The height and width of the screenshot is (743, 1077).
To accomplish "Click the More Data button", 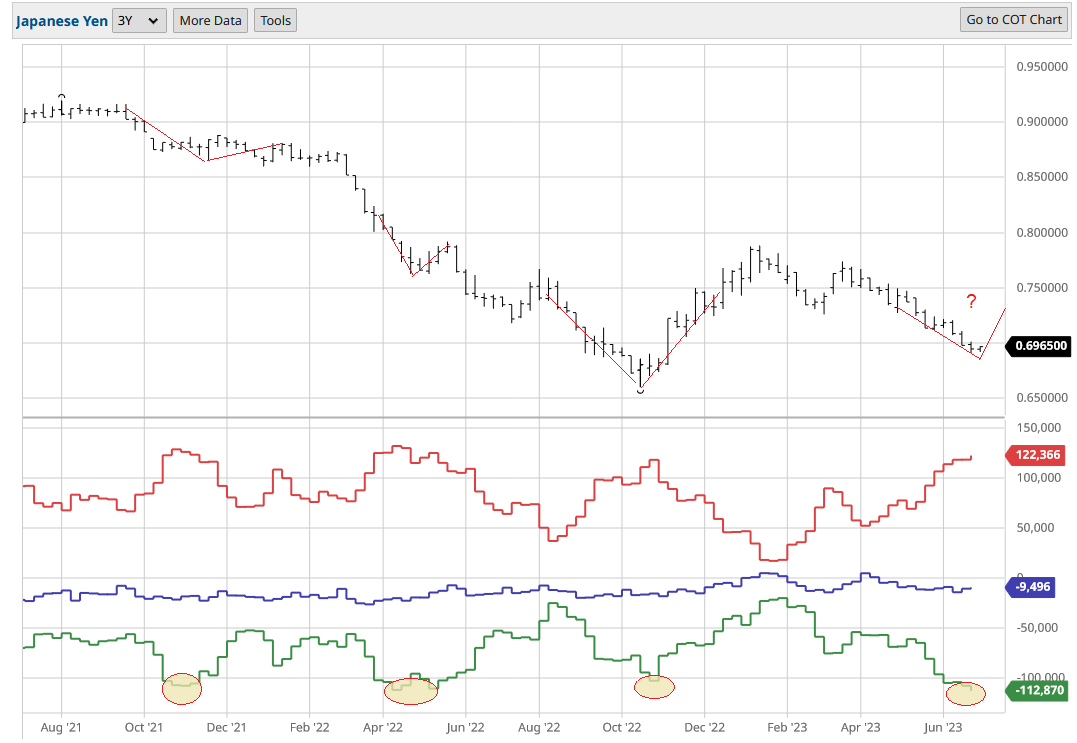I will click(210, 20).
